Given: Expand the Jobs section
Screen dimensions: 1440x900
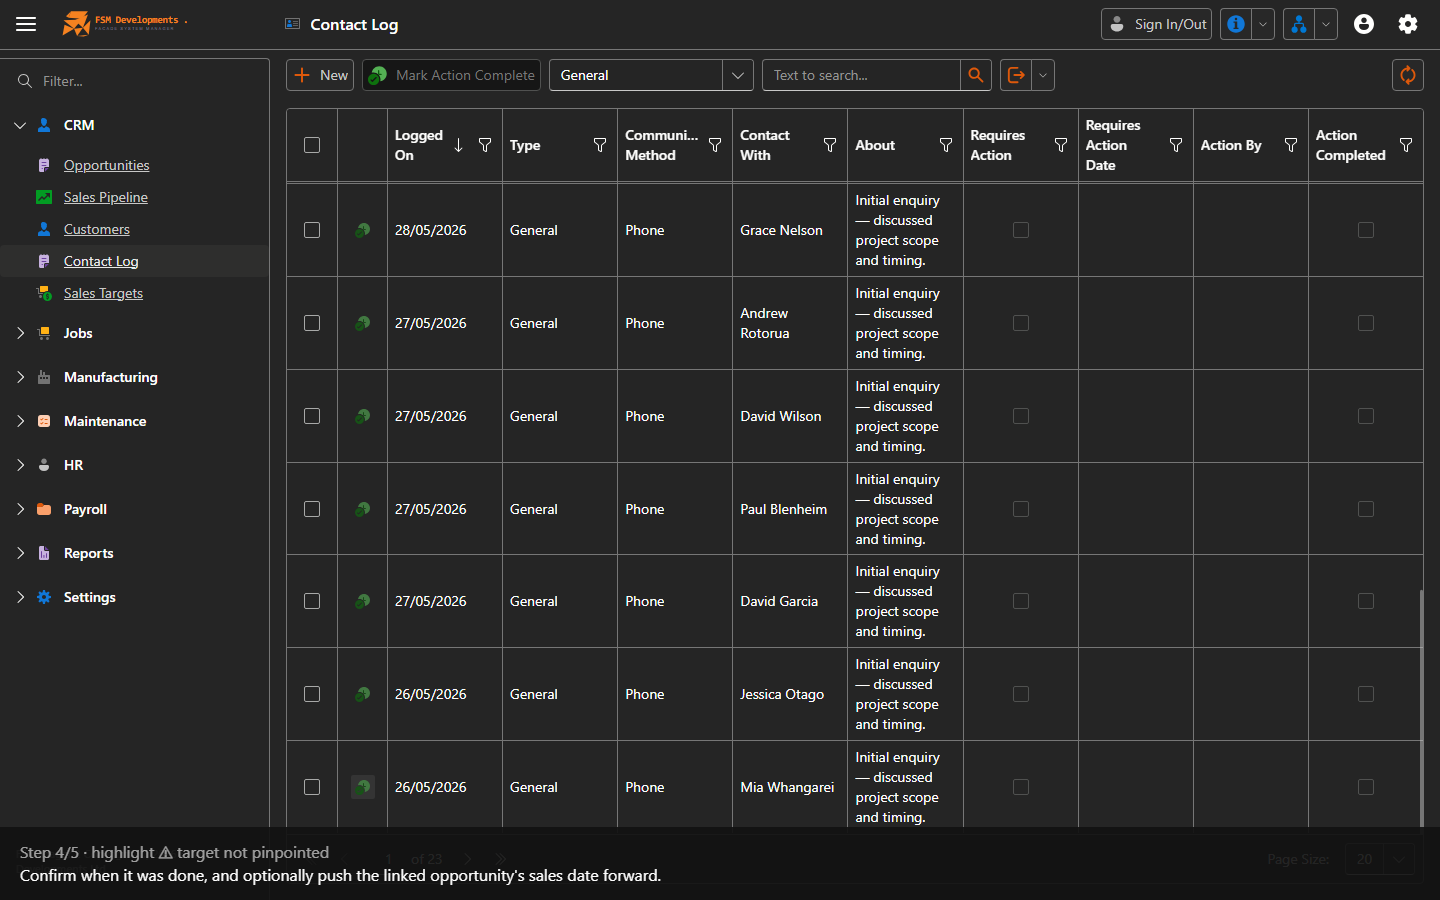Looking at the screenshot, I should [20, 333].
